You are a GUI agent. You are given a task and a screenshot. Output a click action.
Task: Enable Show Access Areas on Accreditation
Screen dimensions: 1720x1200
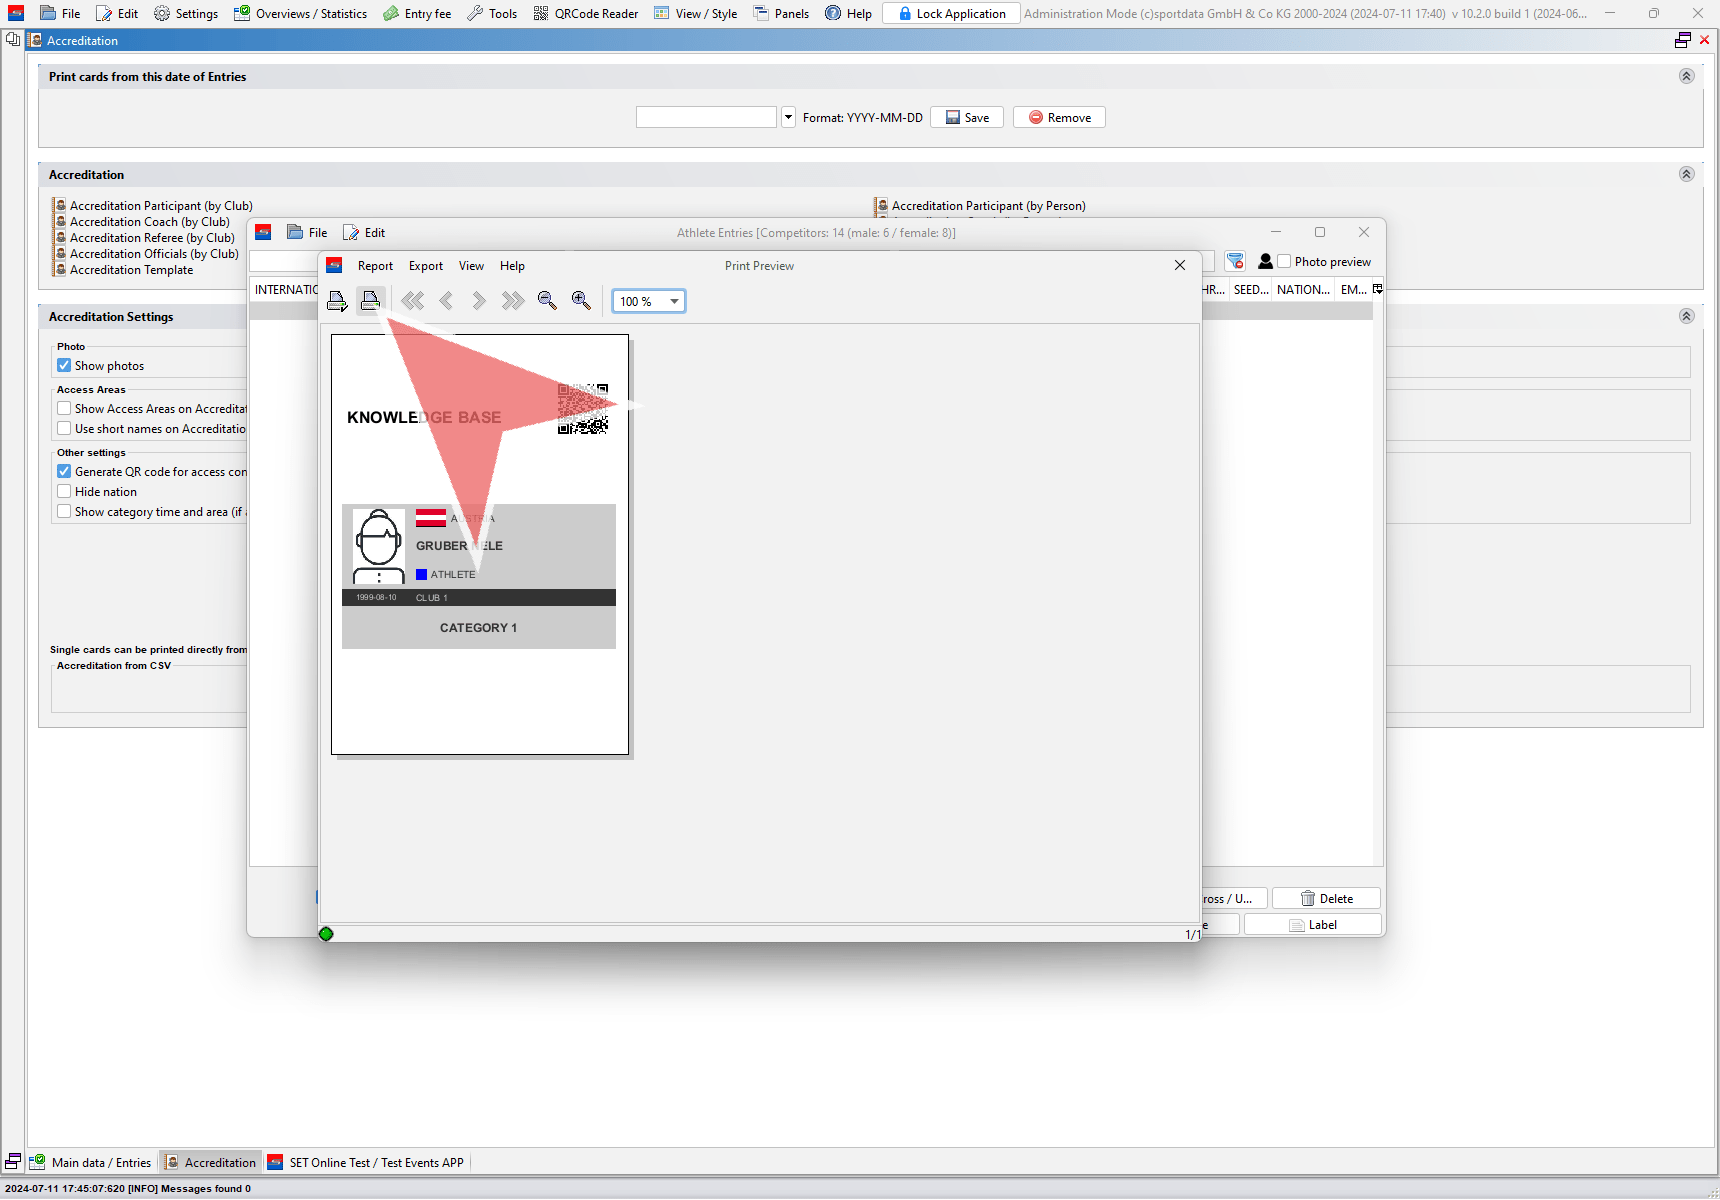click(x=64, y=409)
